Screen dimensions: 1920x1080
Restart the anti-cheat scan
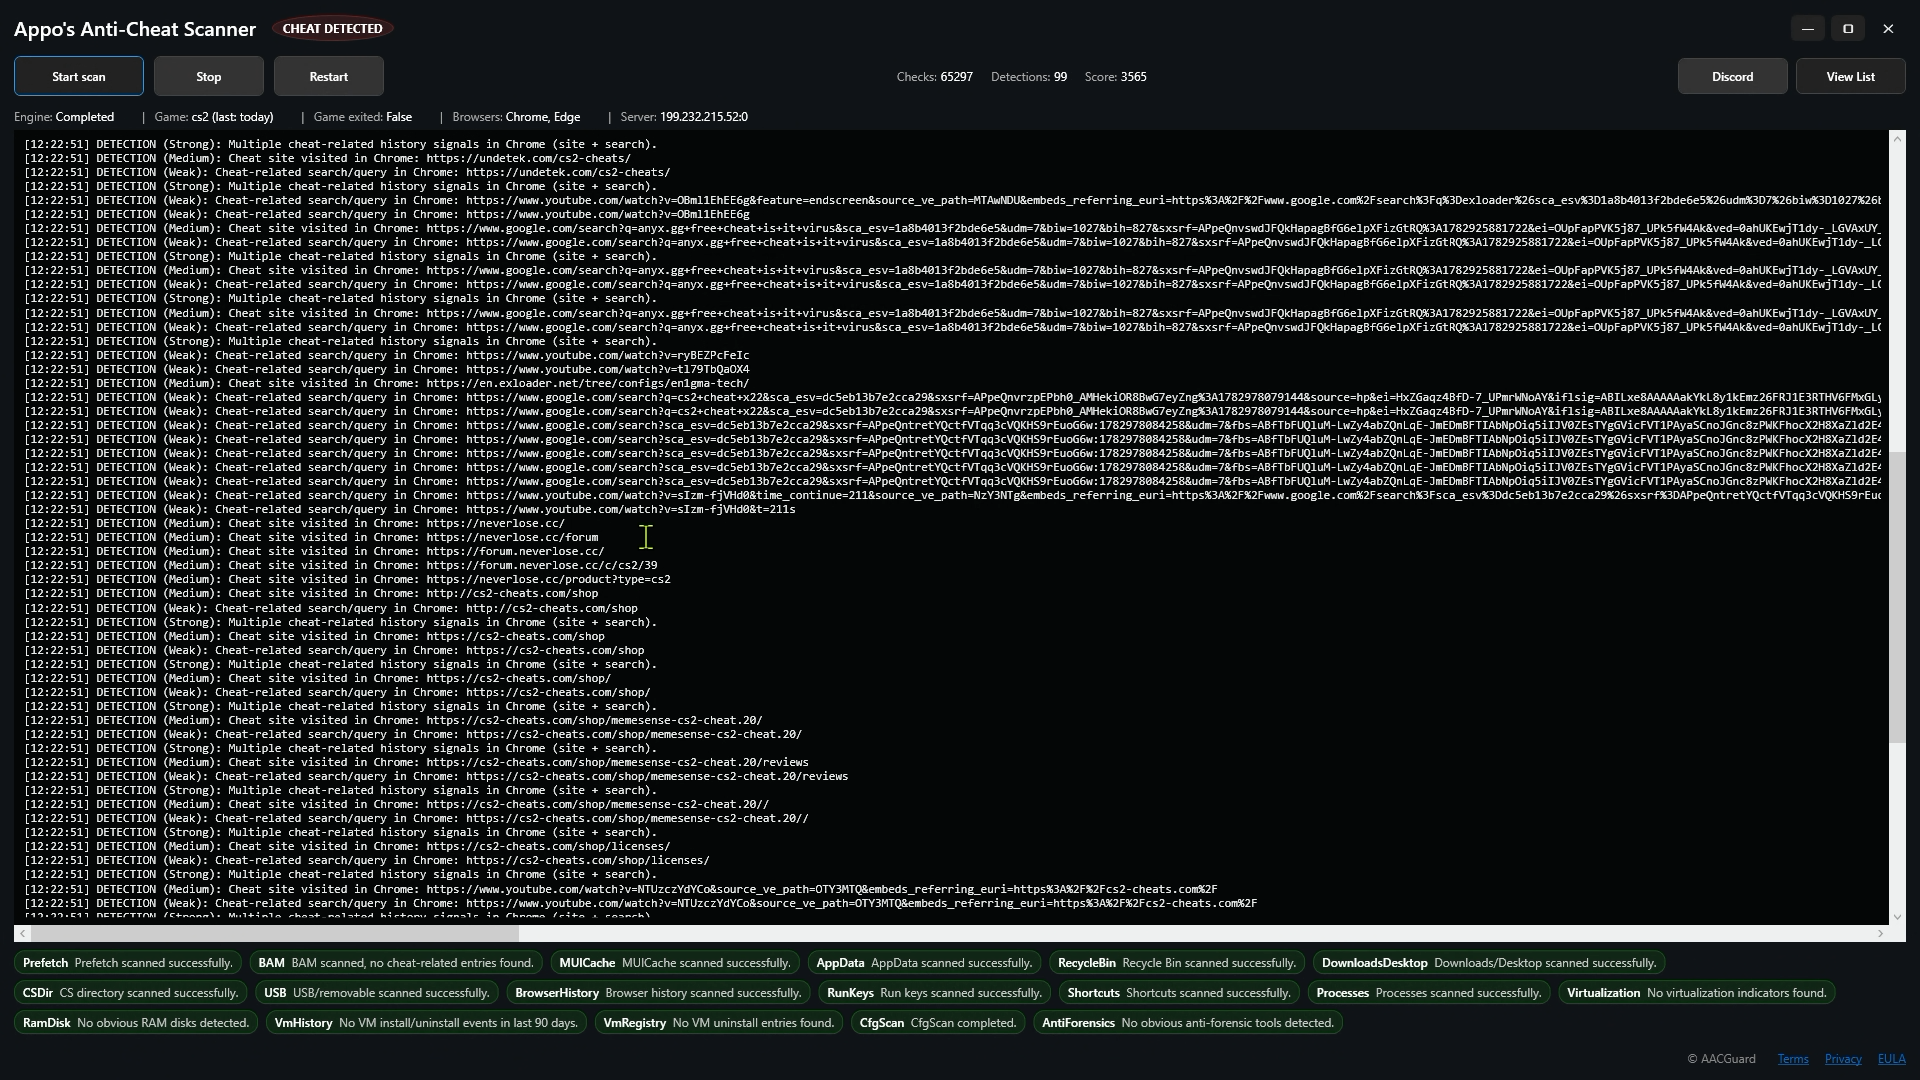[x=329, y=77]
